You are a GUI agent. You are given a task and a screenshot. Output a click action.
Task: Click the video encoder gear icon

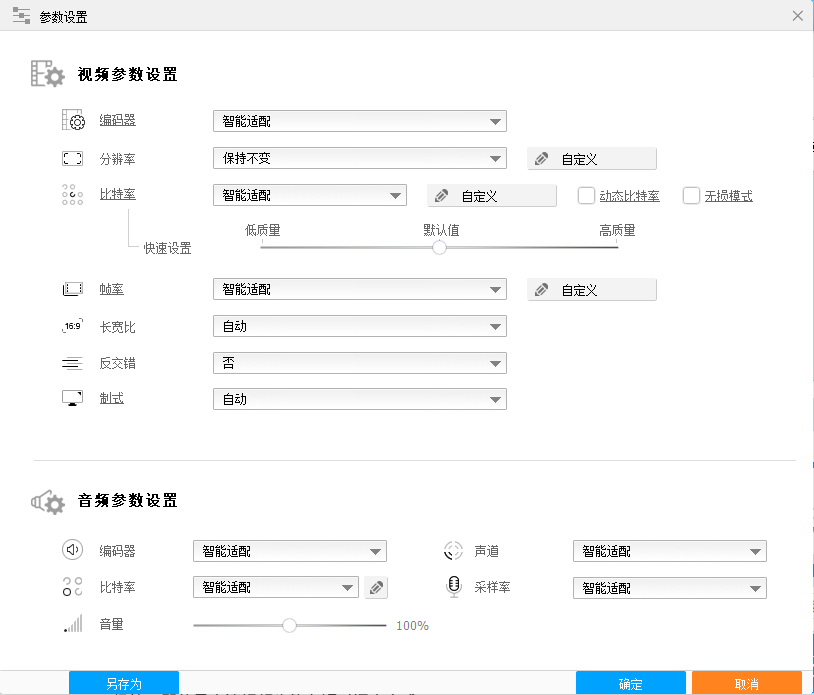(72, 119)
